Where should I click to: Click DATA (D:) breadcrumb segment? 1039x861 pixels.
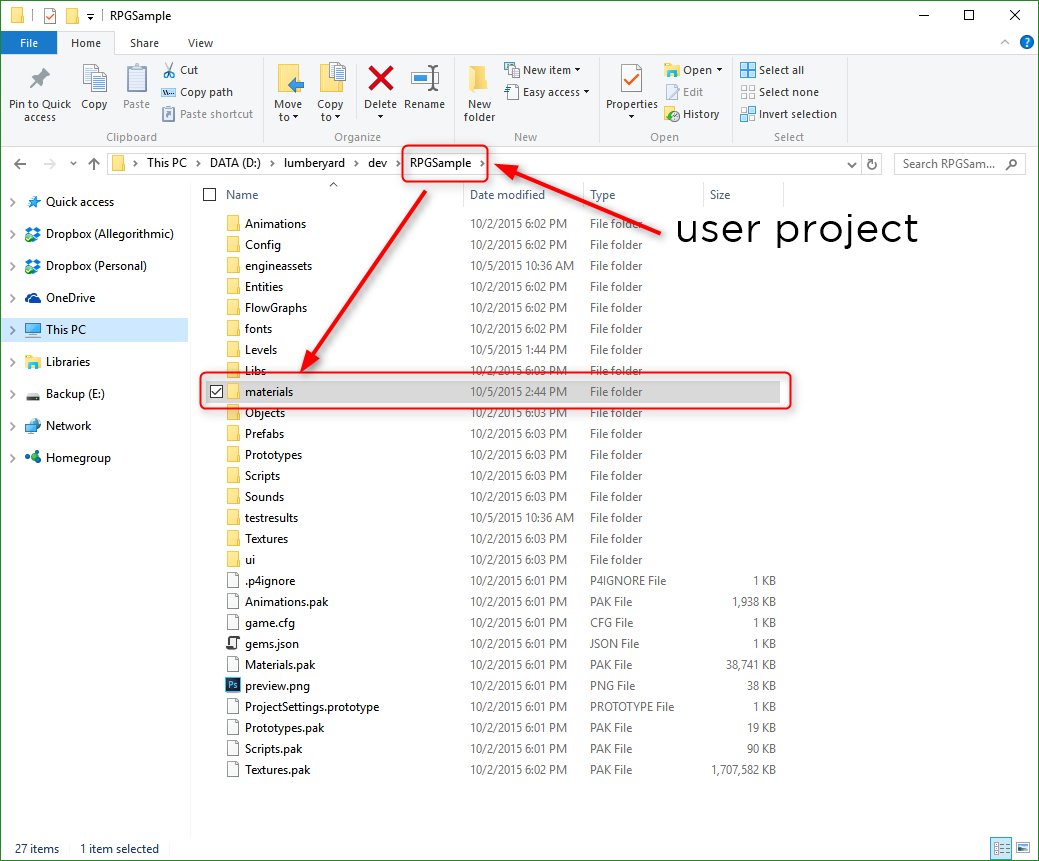pos(235,163)
